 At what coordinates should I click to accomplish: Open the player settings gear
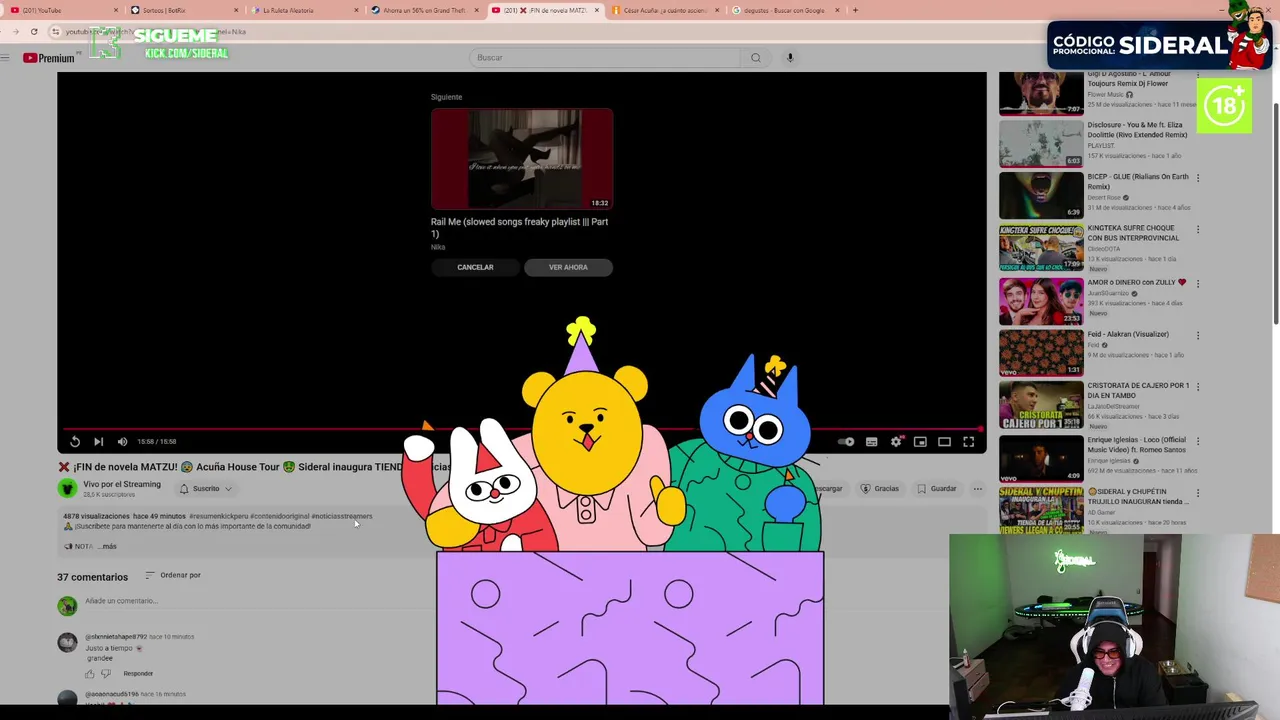click(896, 441)
